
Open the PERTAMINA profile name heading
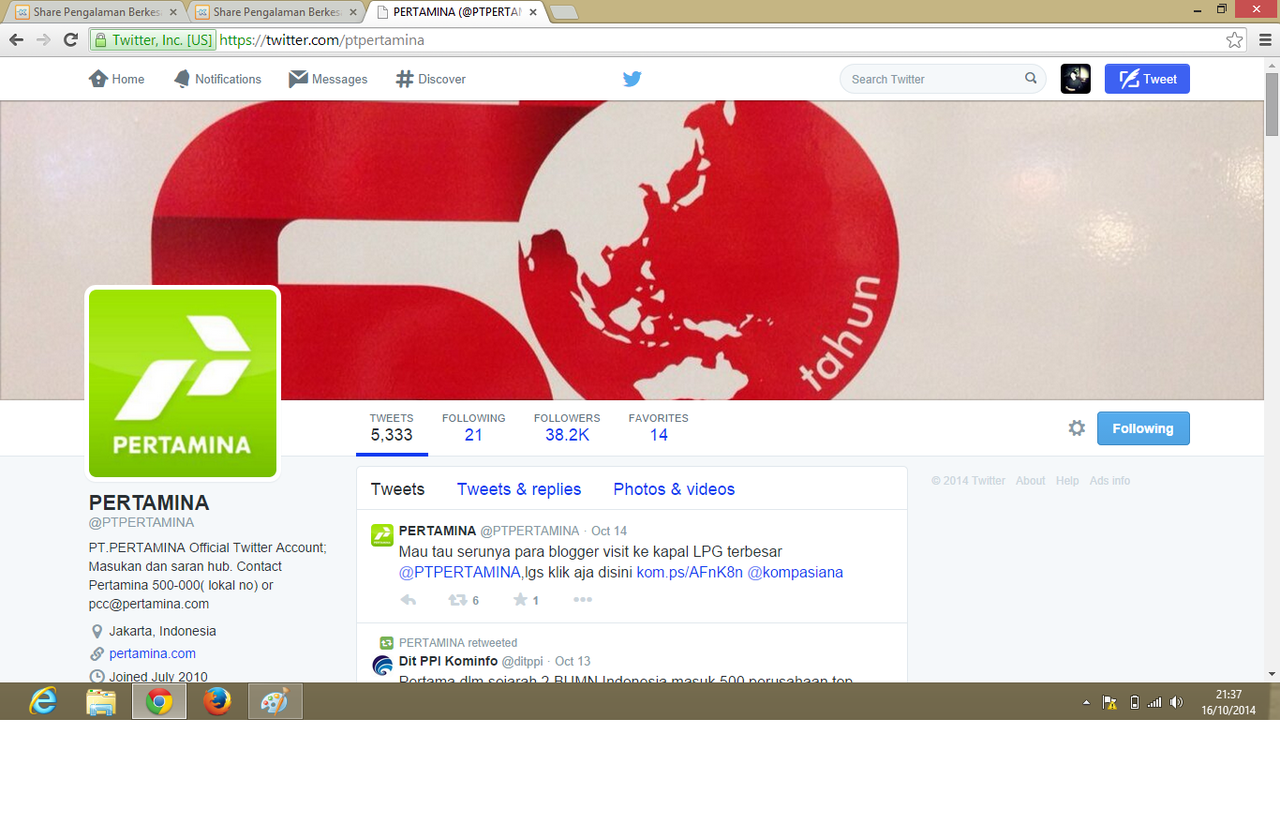[149, 502]
